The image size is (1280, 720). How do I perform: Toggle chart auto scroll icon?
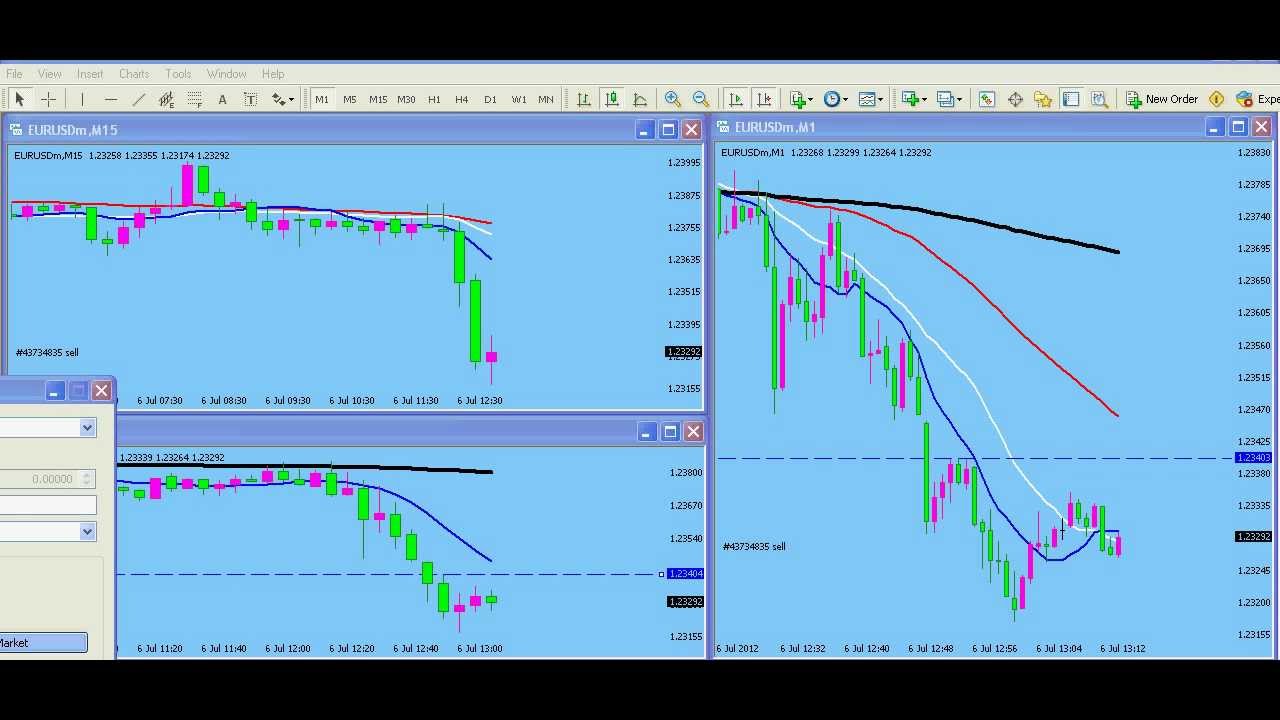735,99
